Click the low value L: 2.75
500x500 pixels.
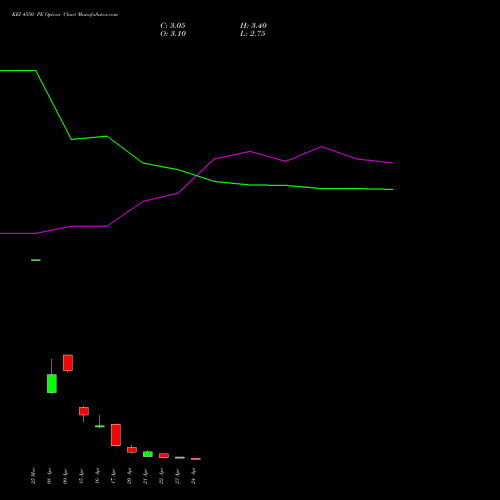tap(253, 34)
